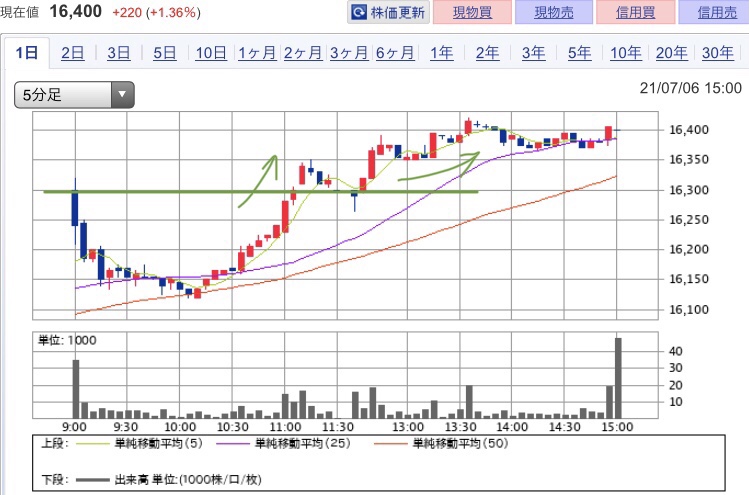
Task: Open the 信用売 margin sell link
Action: point(715,12)
